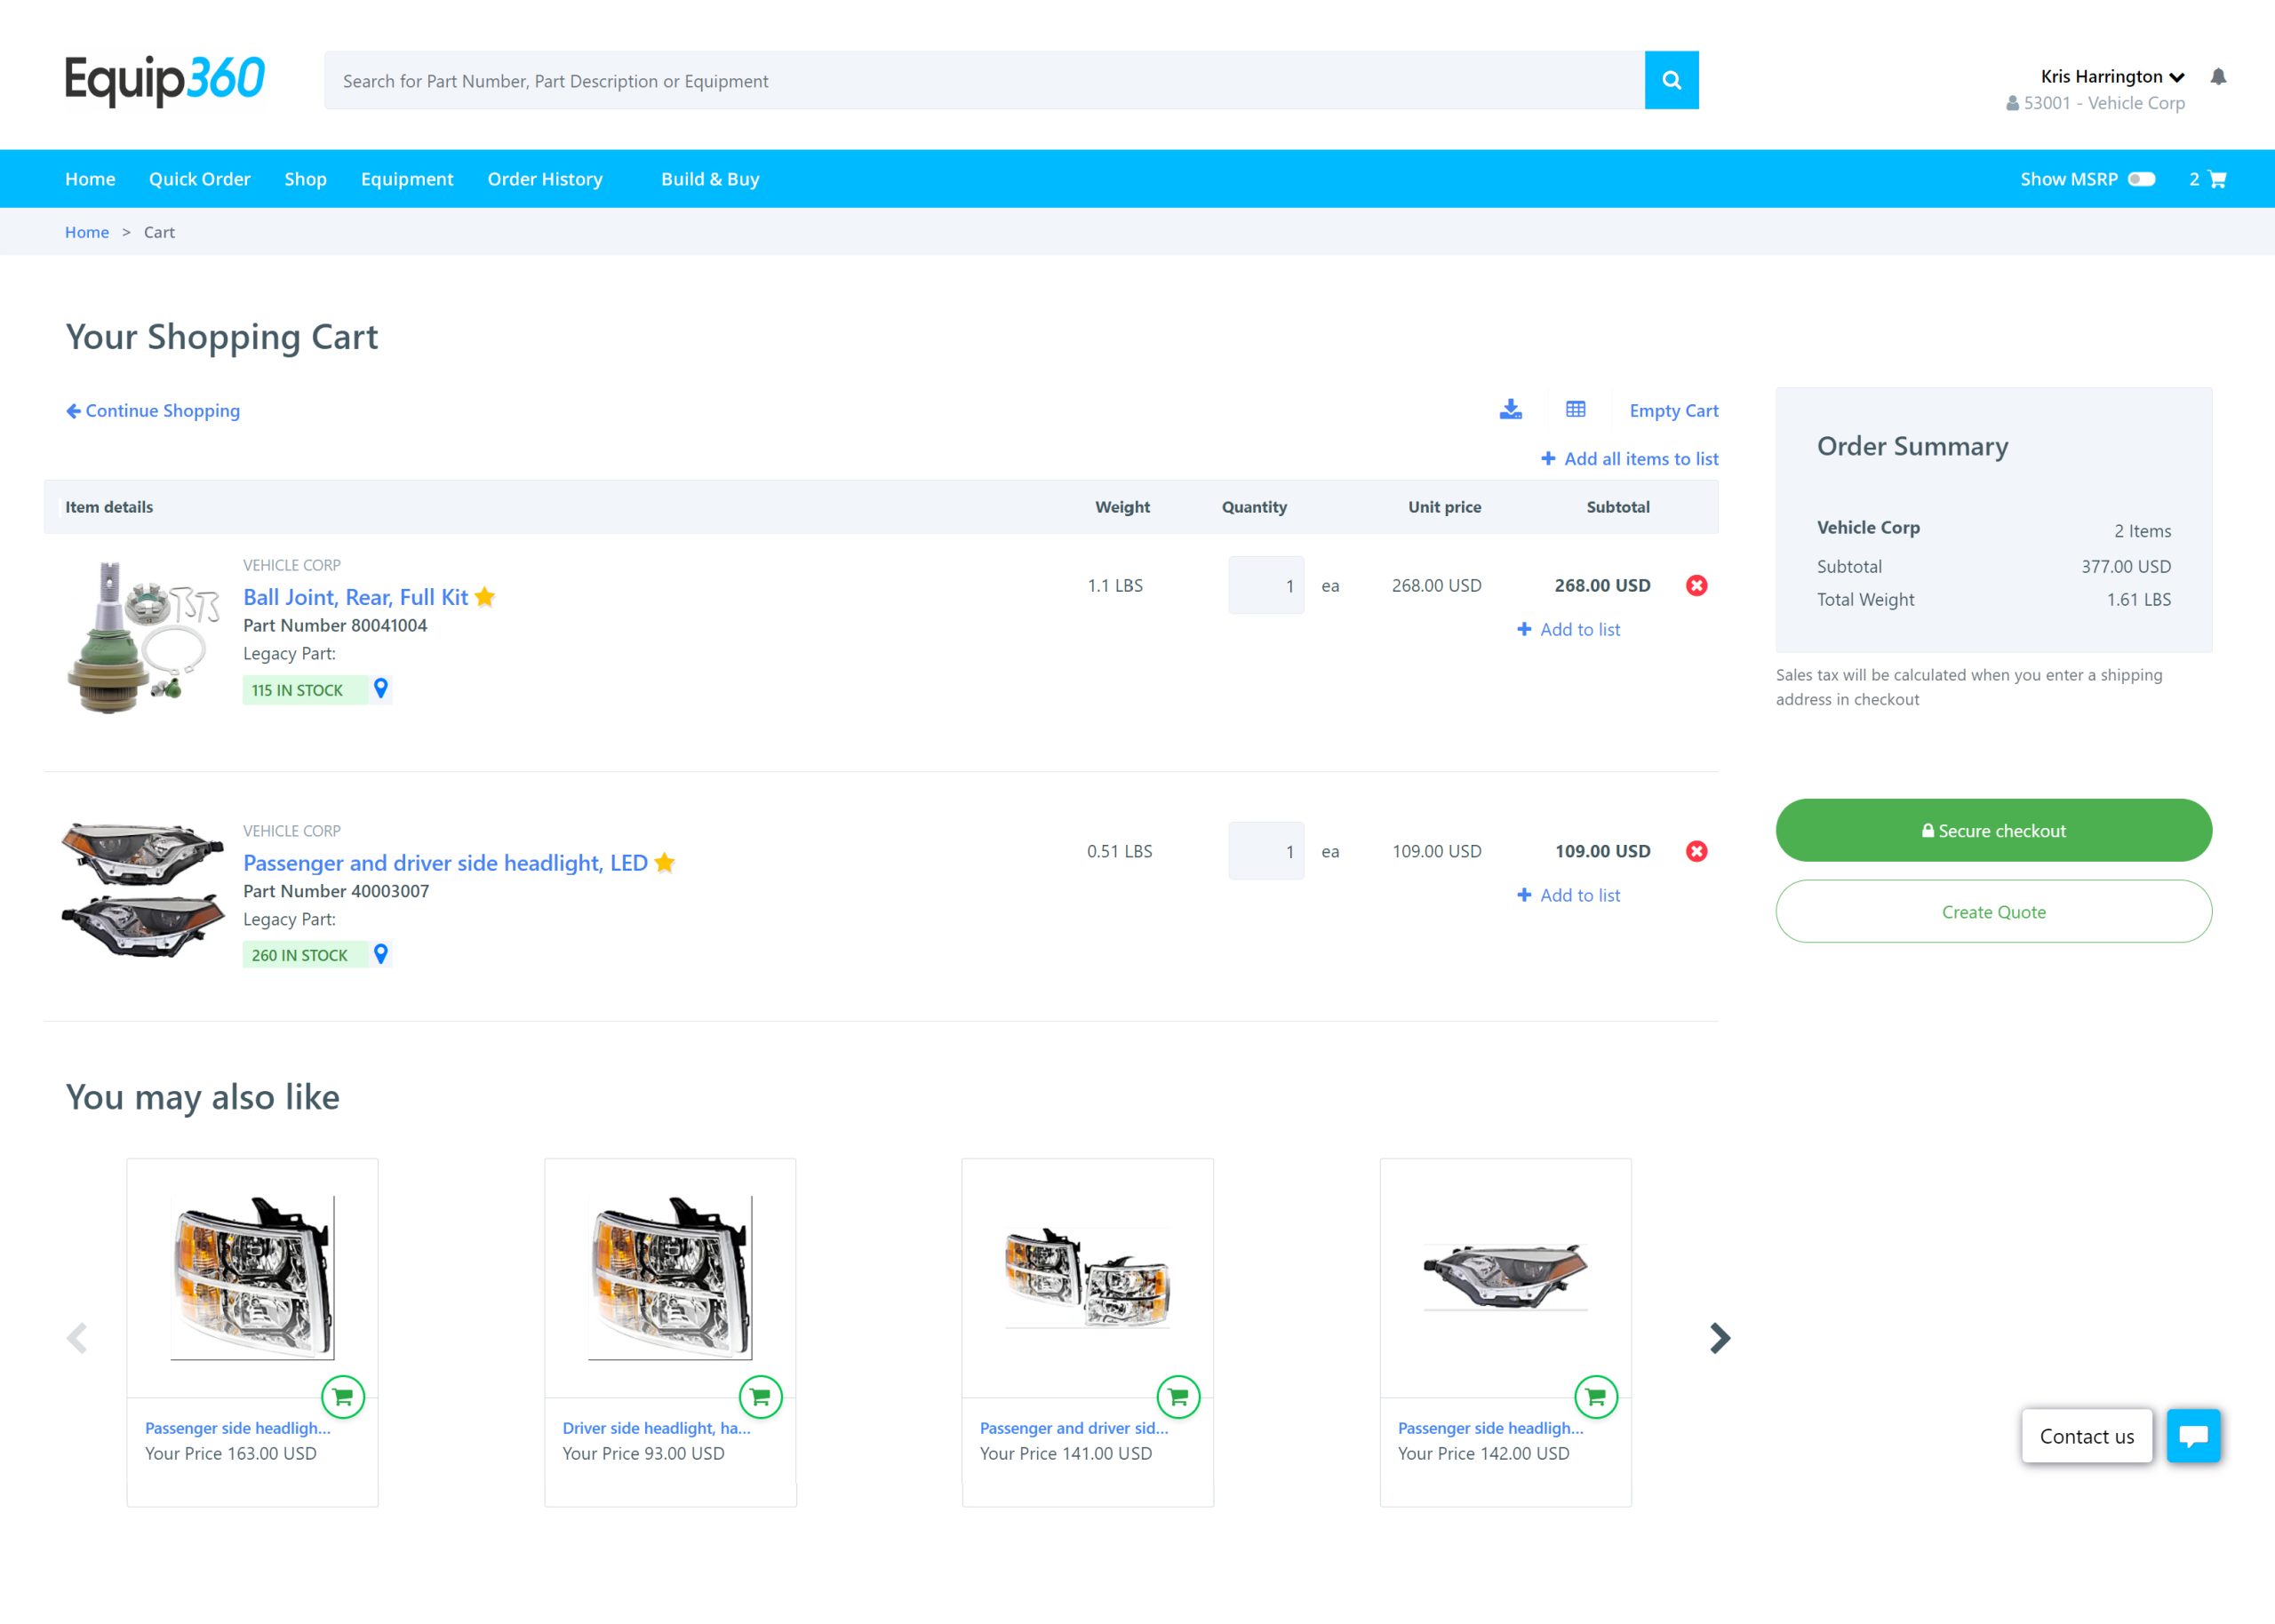The width and height of the screenshot is (2275, 1624).
Task: Add 142.00 USD passenger headlight to cart
Action: click(x=1596, y=1397)
